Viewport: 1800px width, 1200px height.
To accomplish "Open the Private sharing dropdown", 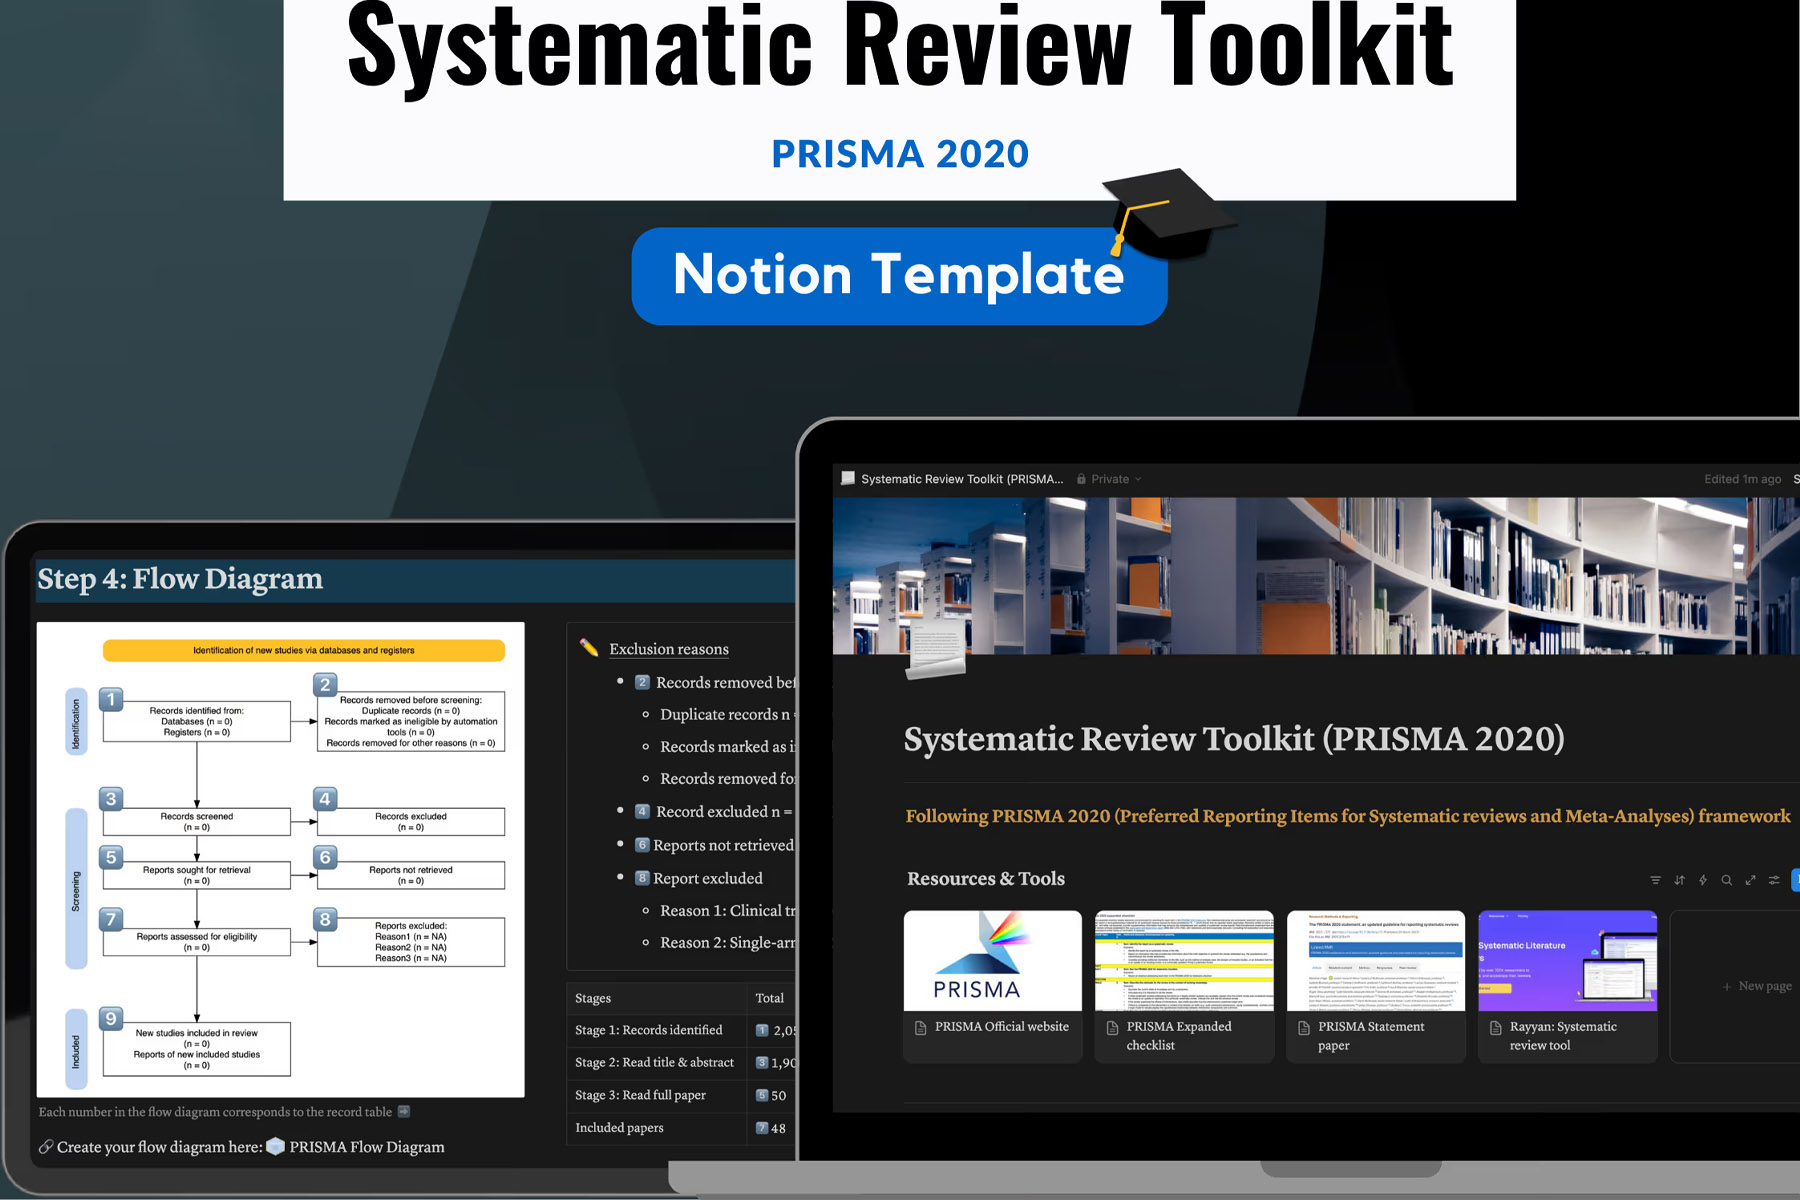I will click(x=1109, y=479).
